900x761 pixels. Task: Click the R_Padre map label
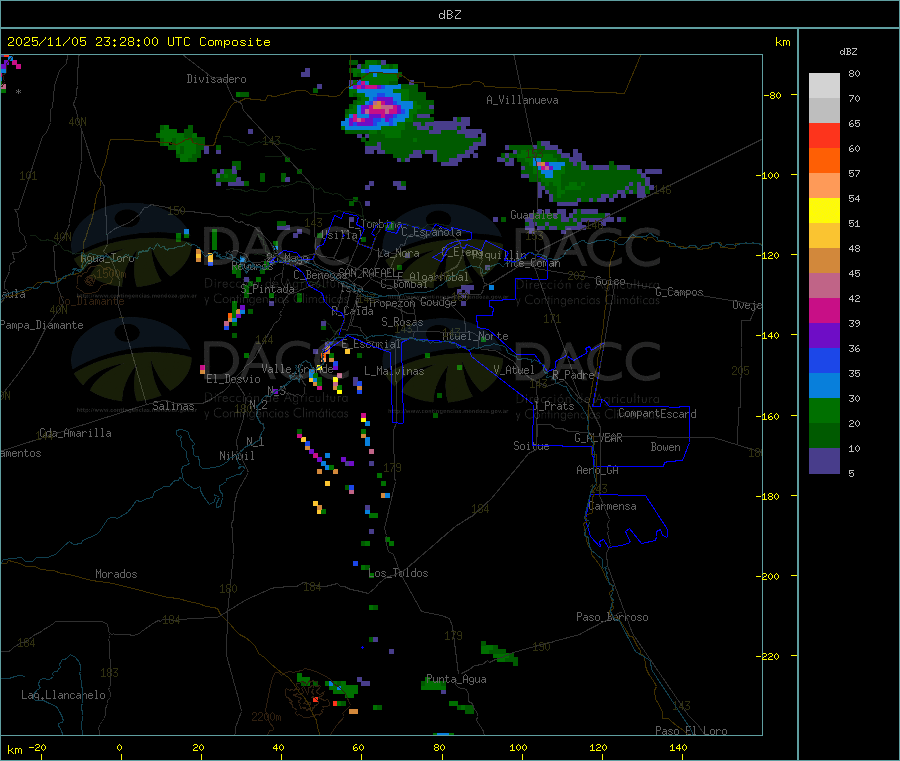point(573,375)
